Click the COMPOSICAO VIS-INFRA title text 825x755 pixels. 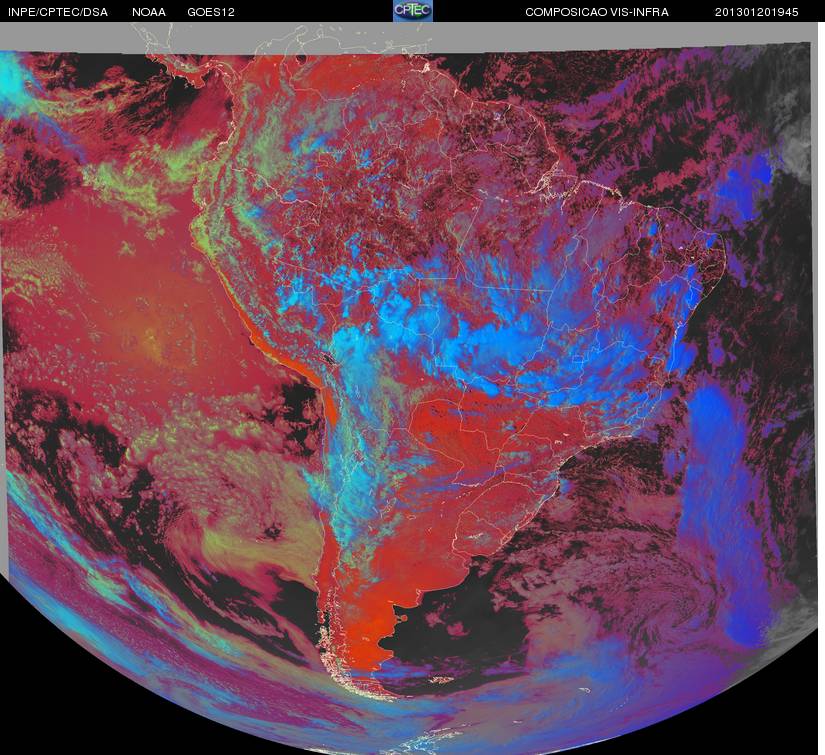pyautogui.click(x=597, y=12)
